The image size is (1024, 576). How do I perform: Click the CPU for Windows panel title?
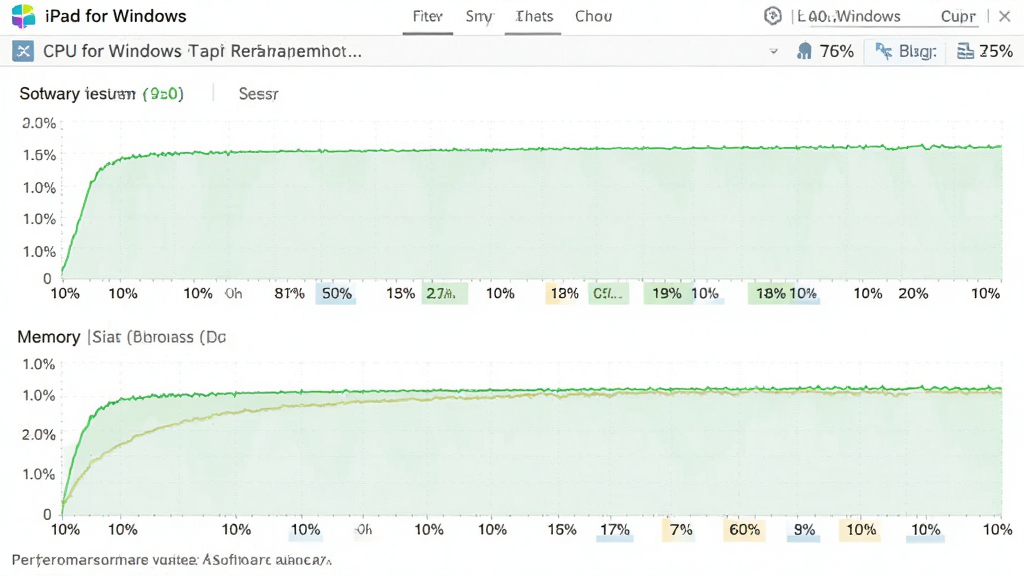pos(202,51)
